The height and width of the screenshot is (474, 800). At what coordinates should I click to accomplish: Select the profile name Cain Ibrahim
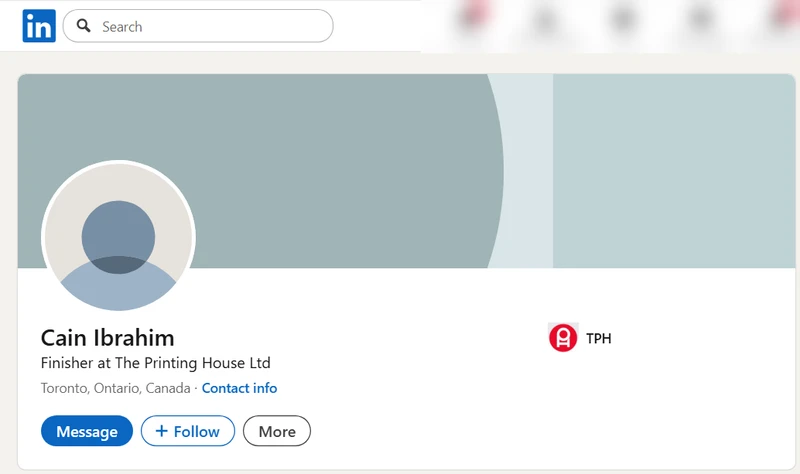click(x=107, y=337)
